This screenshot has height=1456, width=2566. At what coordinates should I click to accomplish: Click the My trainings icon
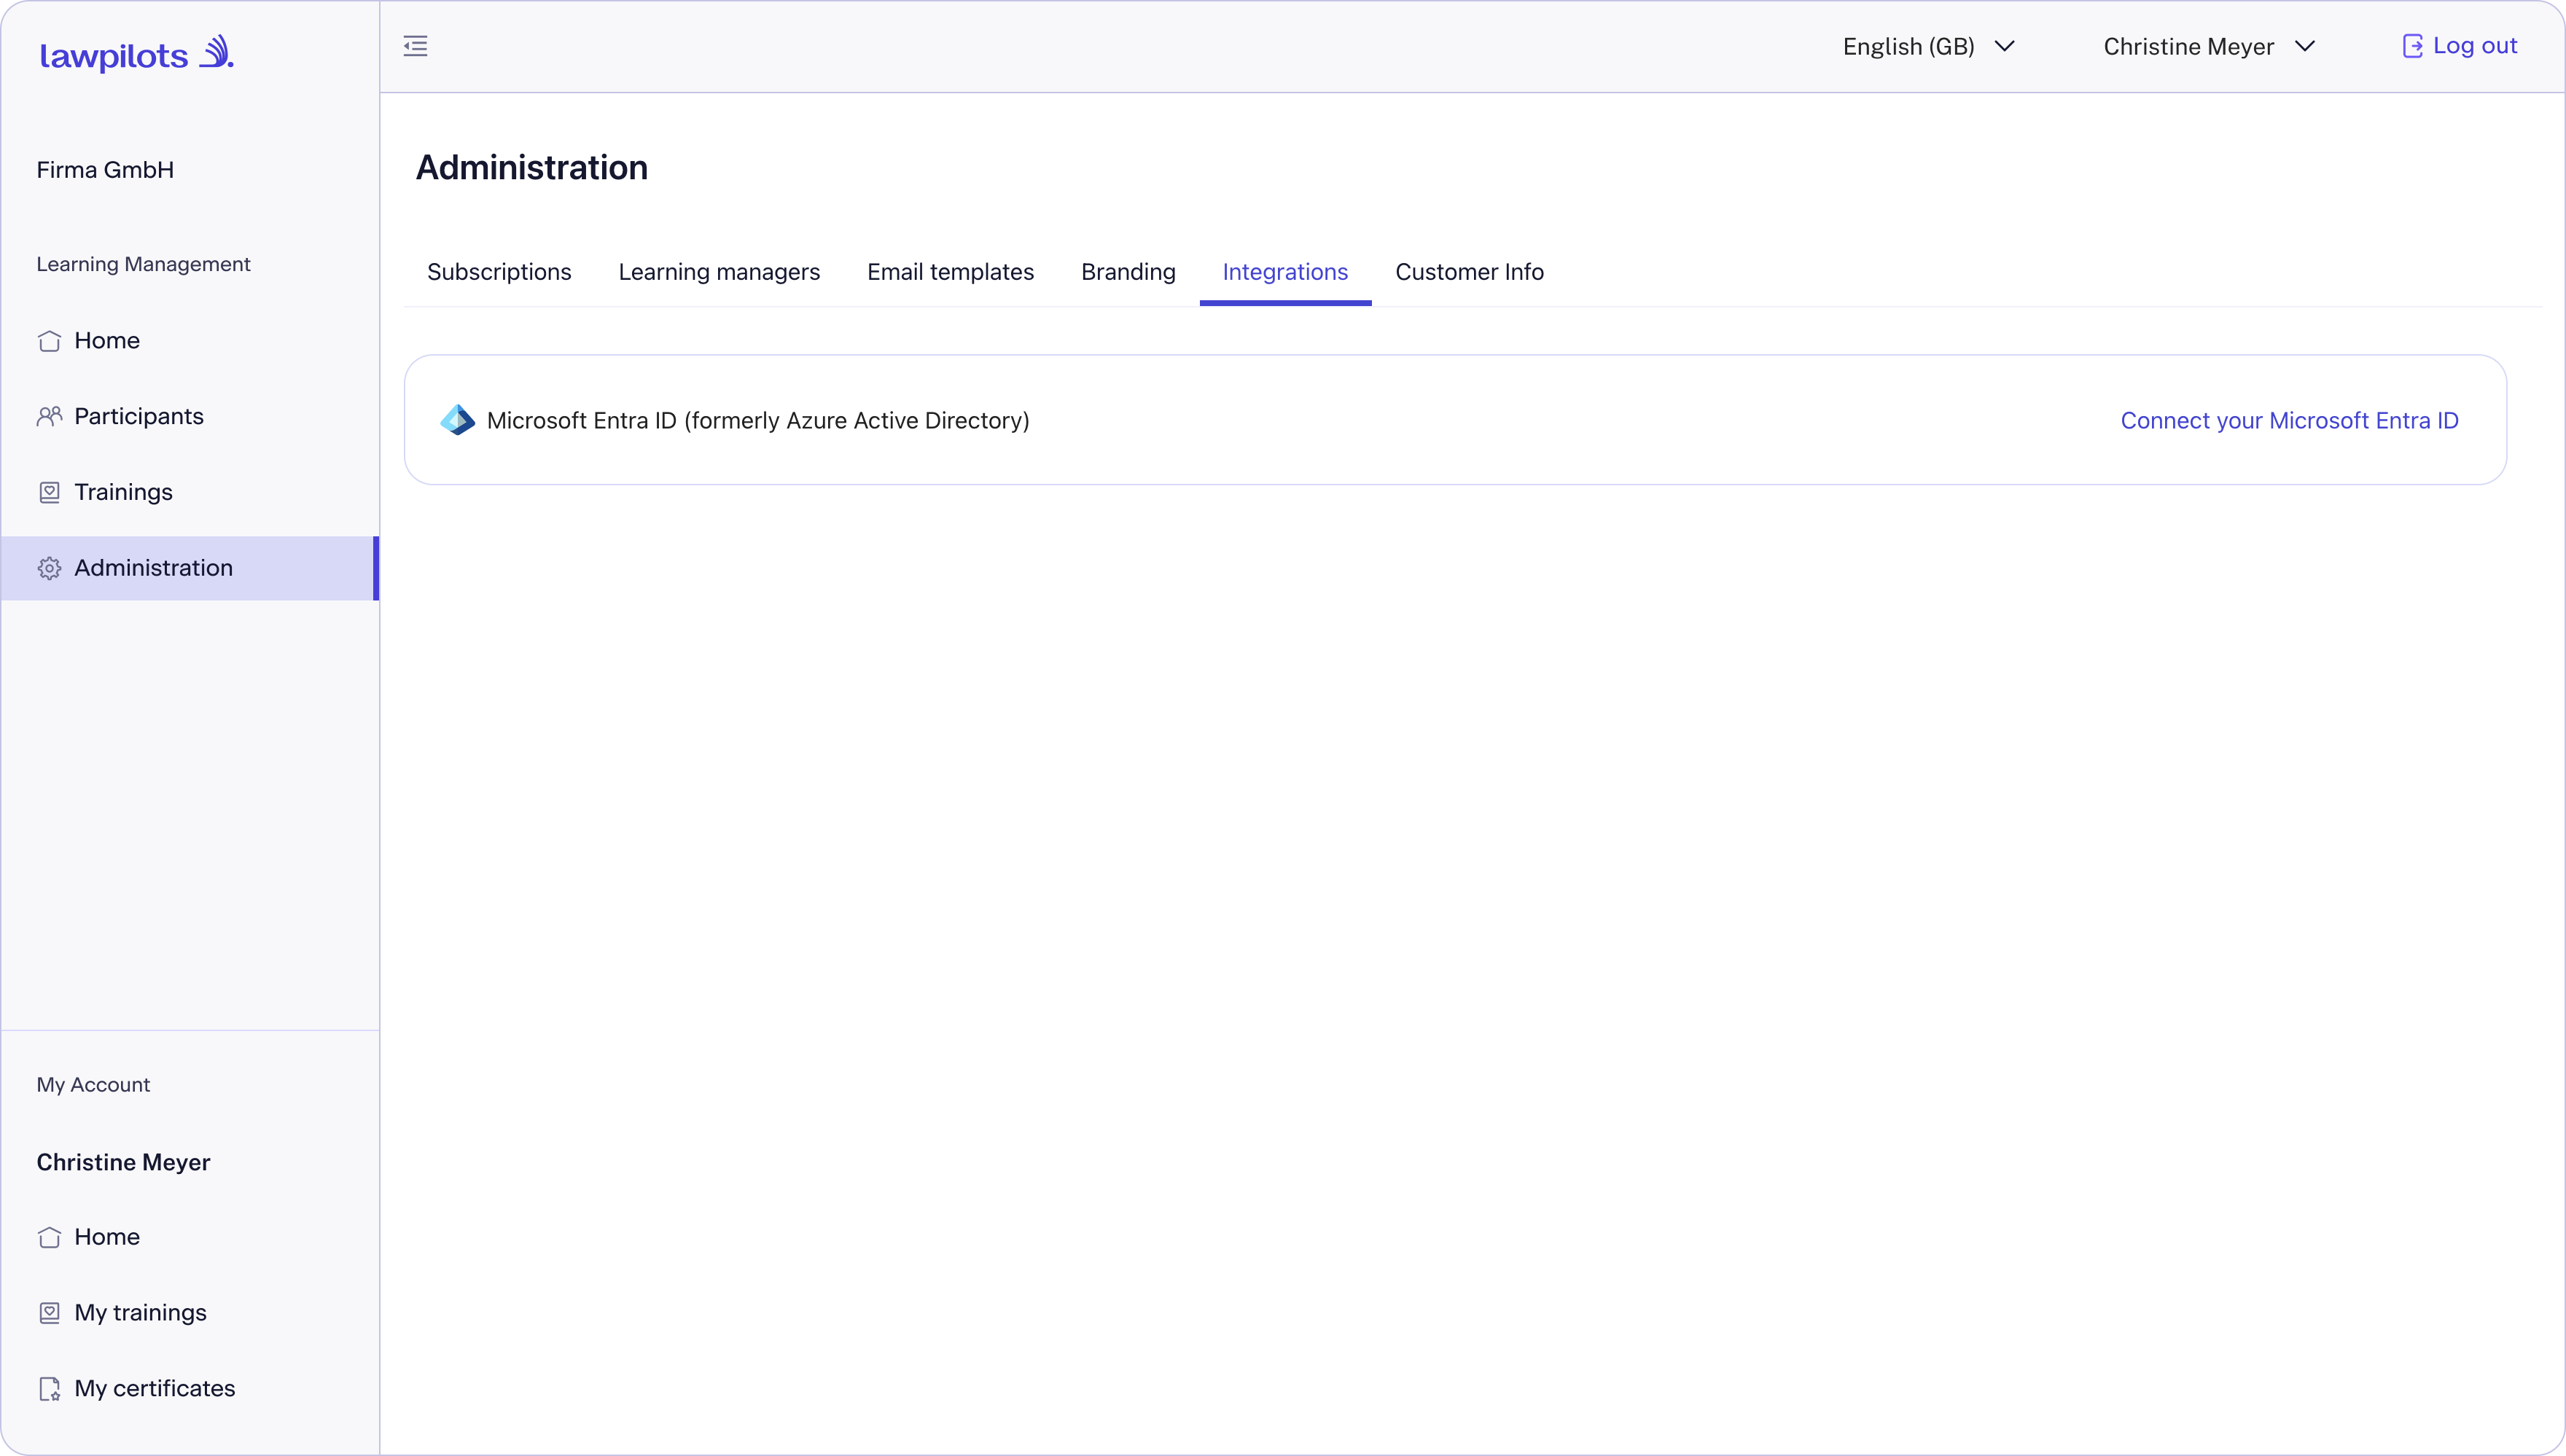click(x=49, y=1313)
